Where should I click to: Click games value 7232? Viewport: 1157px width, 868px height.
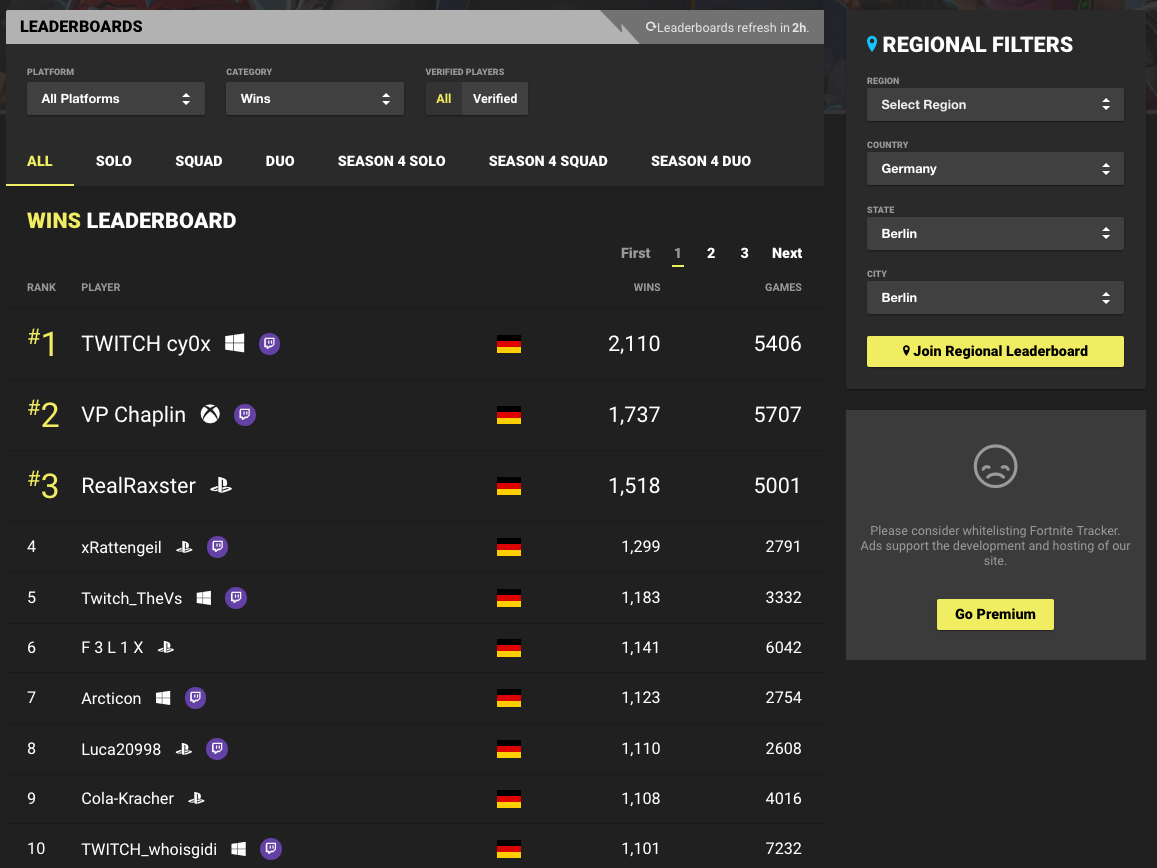pyautogui.click(x=784, y=849)
